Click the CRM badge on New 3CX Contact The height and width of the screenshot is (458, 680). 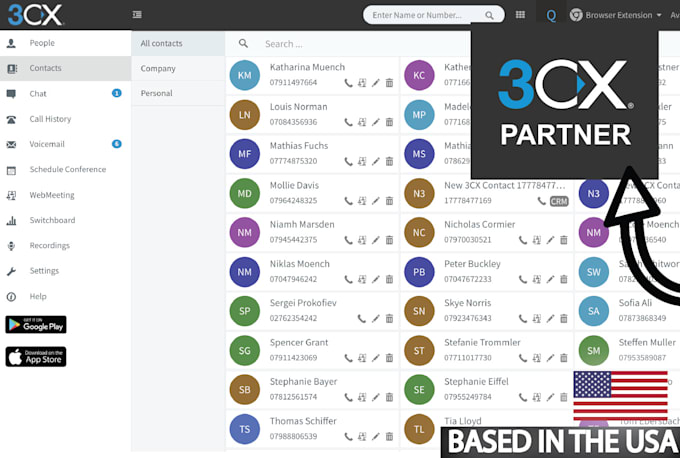pos(559,201)
